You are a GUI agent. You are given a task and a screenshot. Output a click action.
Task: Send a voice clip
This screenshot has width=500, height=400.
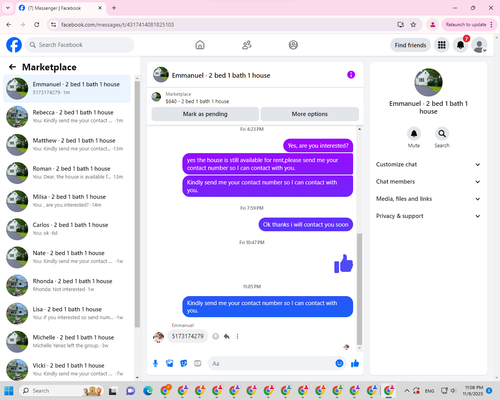point(155,363)
